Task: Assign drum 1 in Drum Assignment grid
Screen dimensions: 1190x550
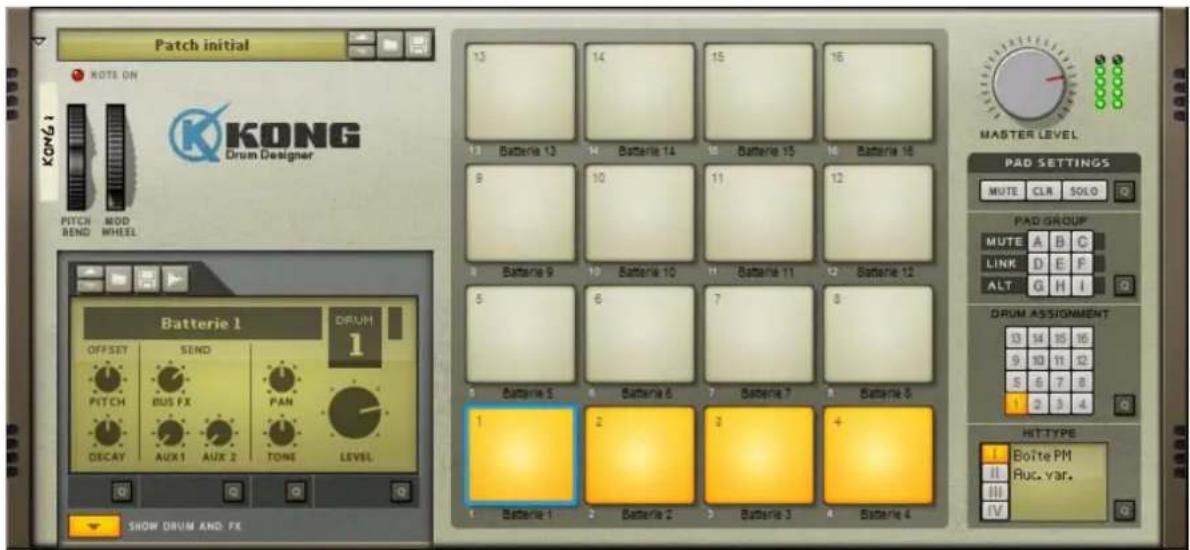Action: point(1016,404)
